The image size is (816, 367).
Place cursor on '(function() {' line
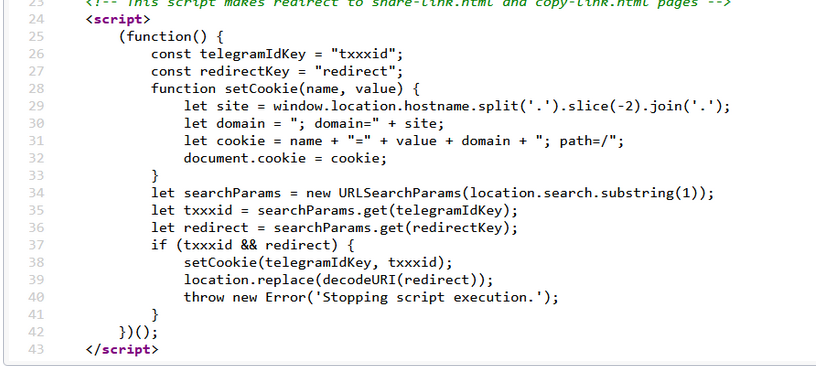click(x=171, y=37)
